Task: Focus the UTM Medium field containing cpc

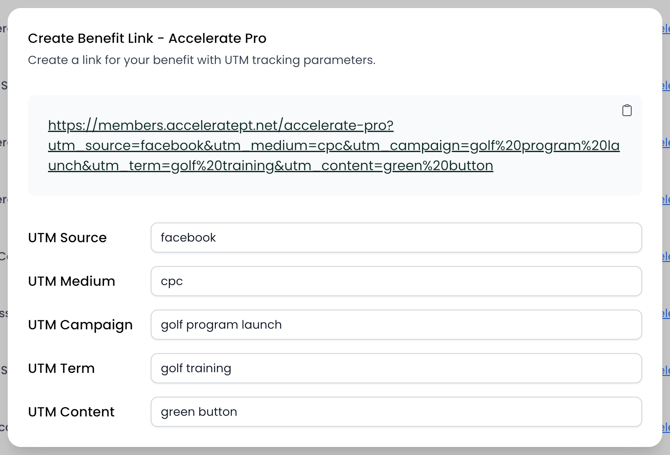Action: [x=395, y=281]
